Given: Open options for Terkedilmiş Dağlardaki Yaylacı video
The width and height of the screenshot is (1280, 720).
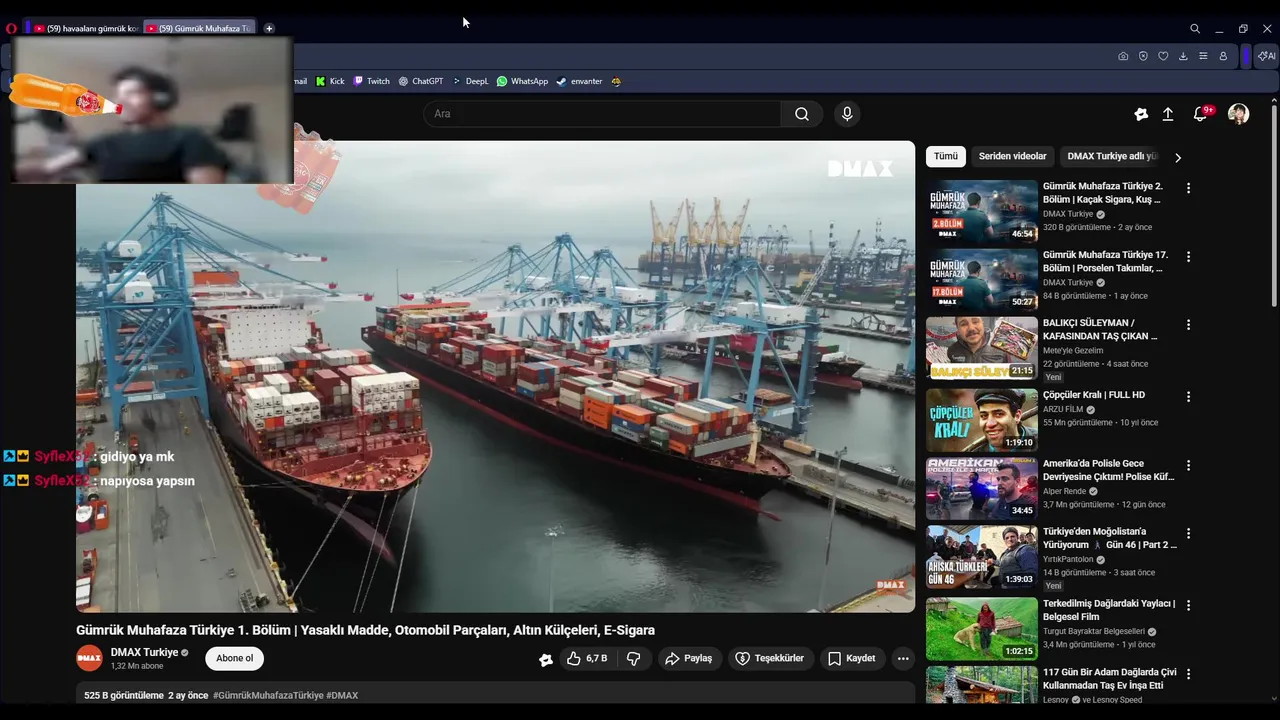Looking at the screenshot, I should [1188, 606].
